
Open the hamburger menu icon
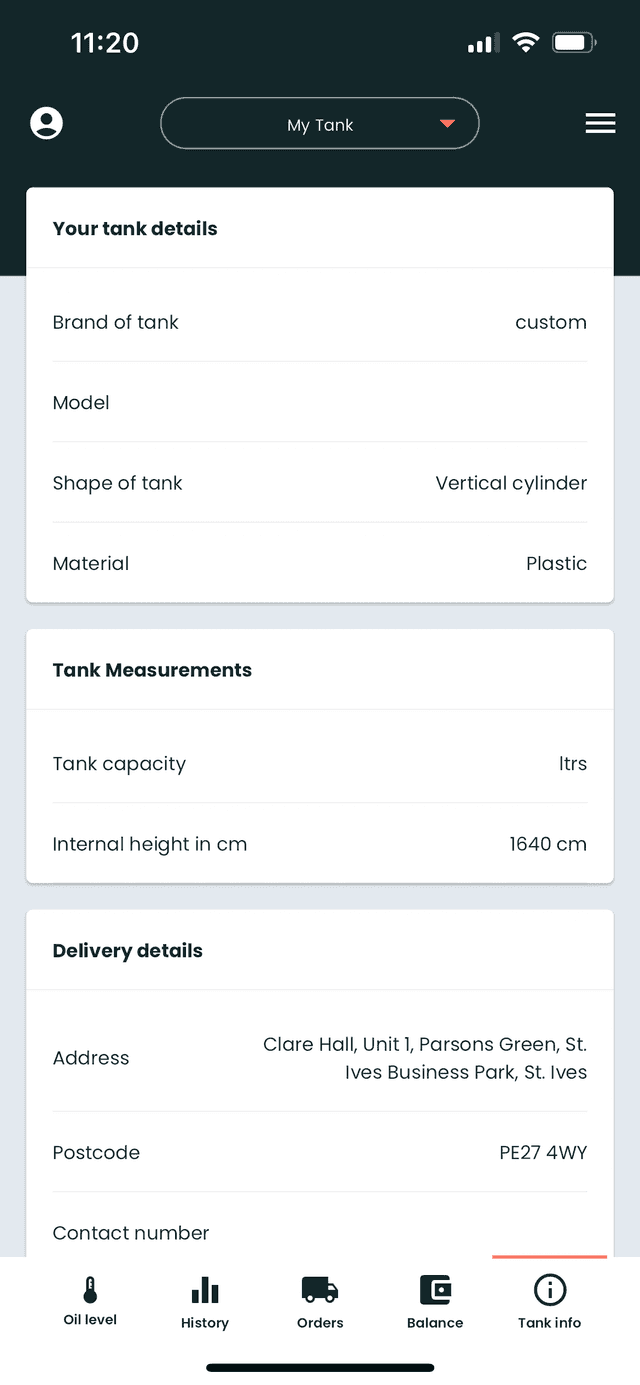coord(600,122)
